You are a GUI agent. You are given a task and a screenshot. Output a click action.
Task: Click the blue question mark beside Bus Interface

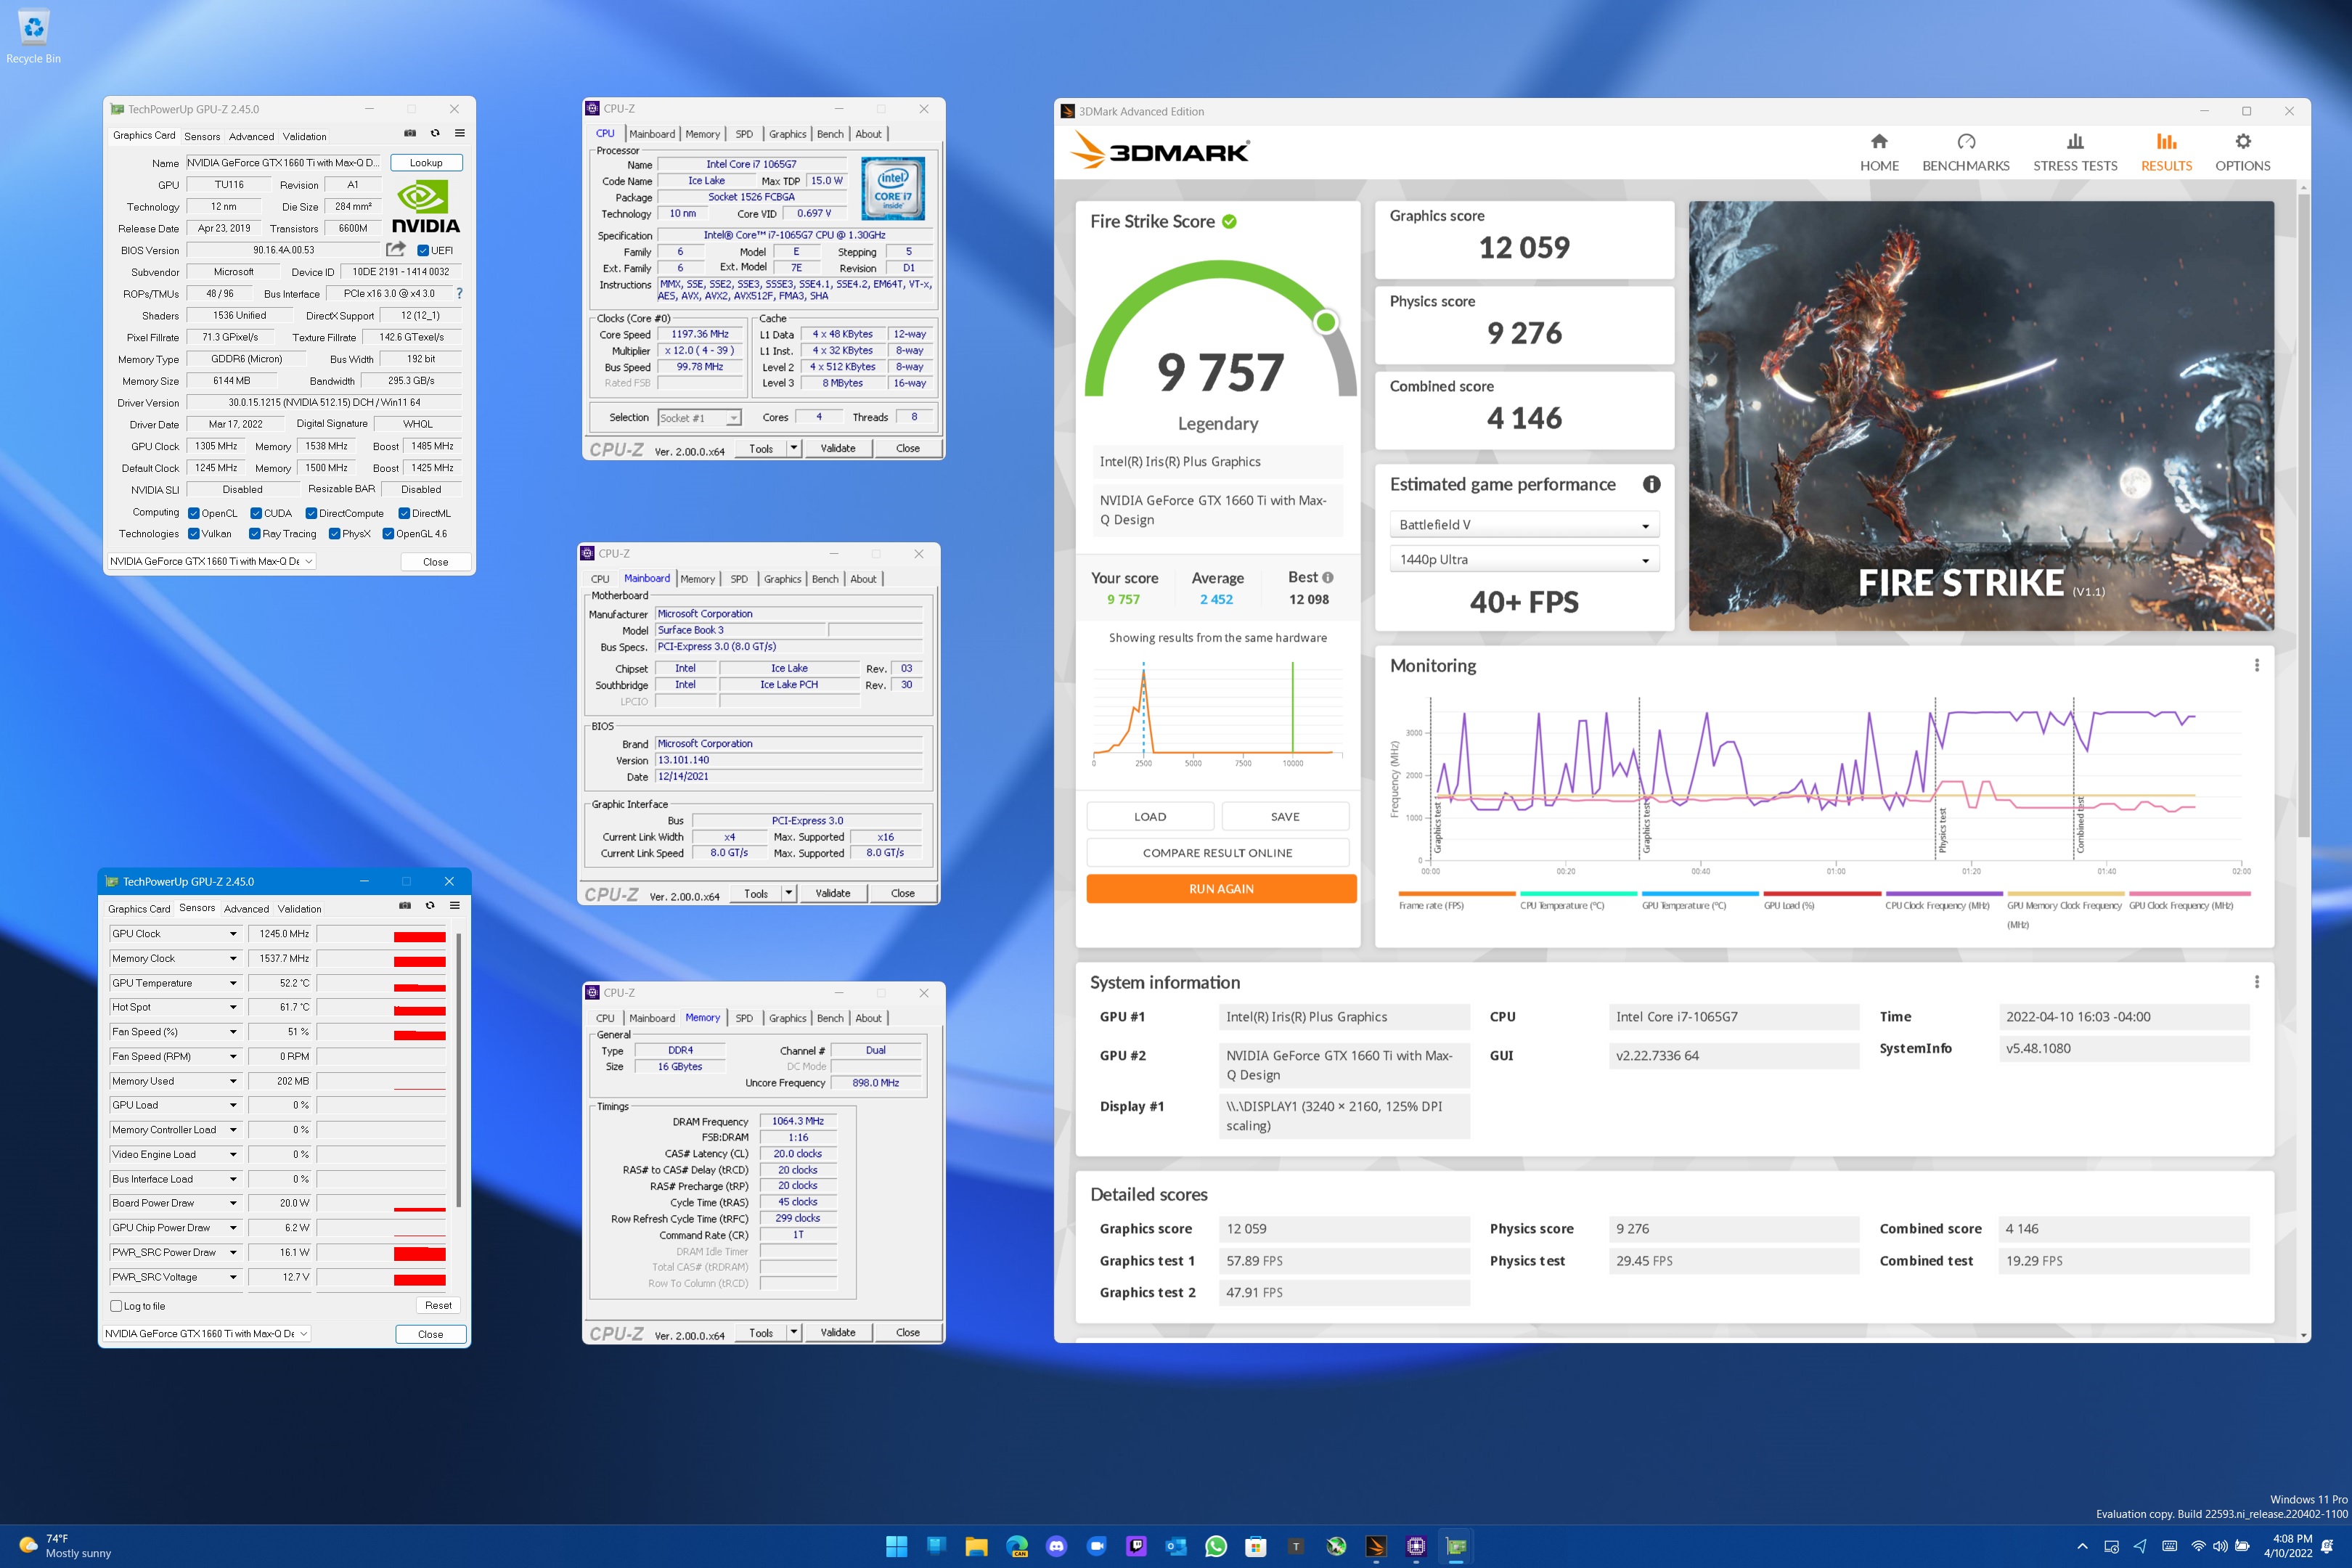[x=459, y=293]
